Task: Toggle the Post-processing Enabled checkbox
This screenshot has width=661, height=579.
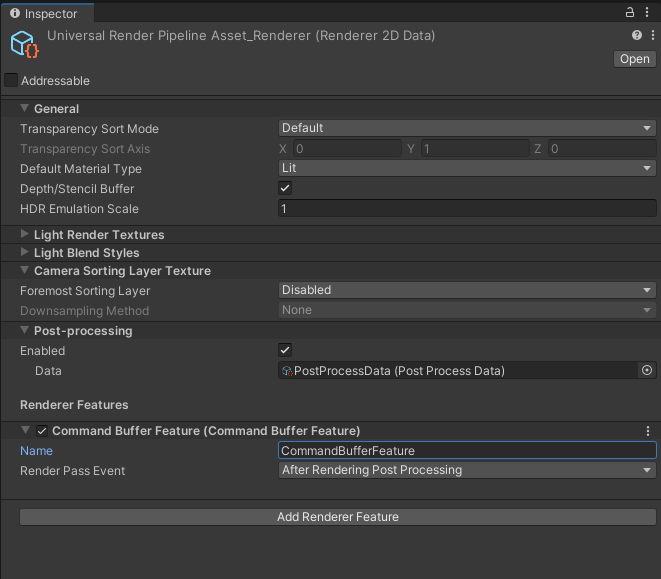Action: [285, 350]
